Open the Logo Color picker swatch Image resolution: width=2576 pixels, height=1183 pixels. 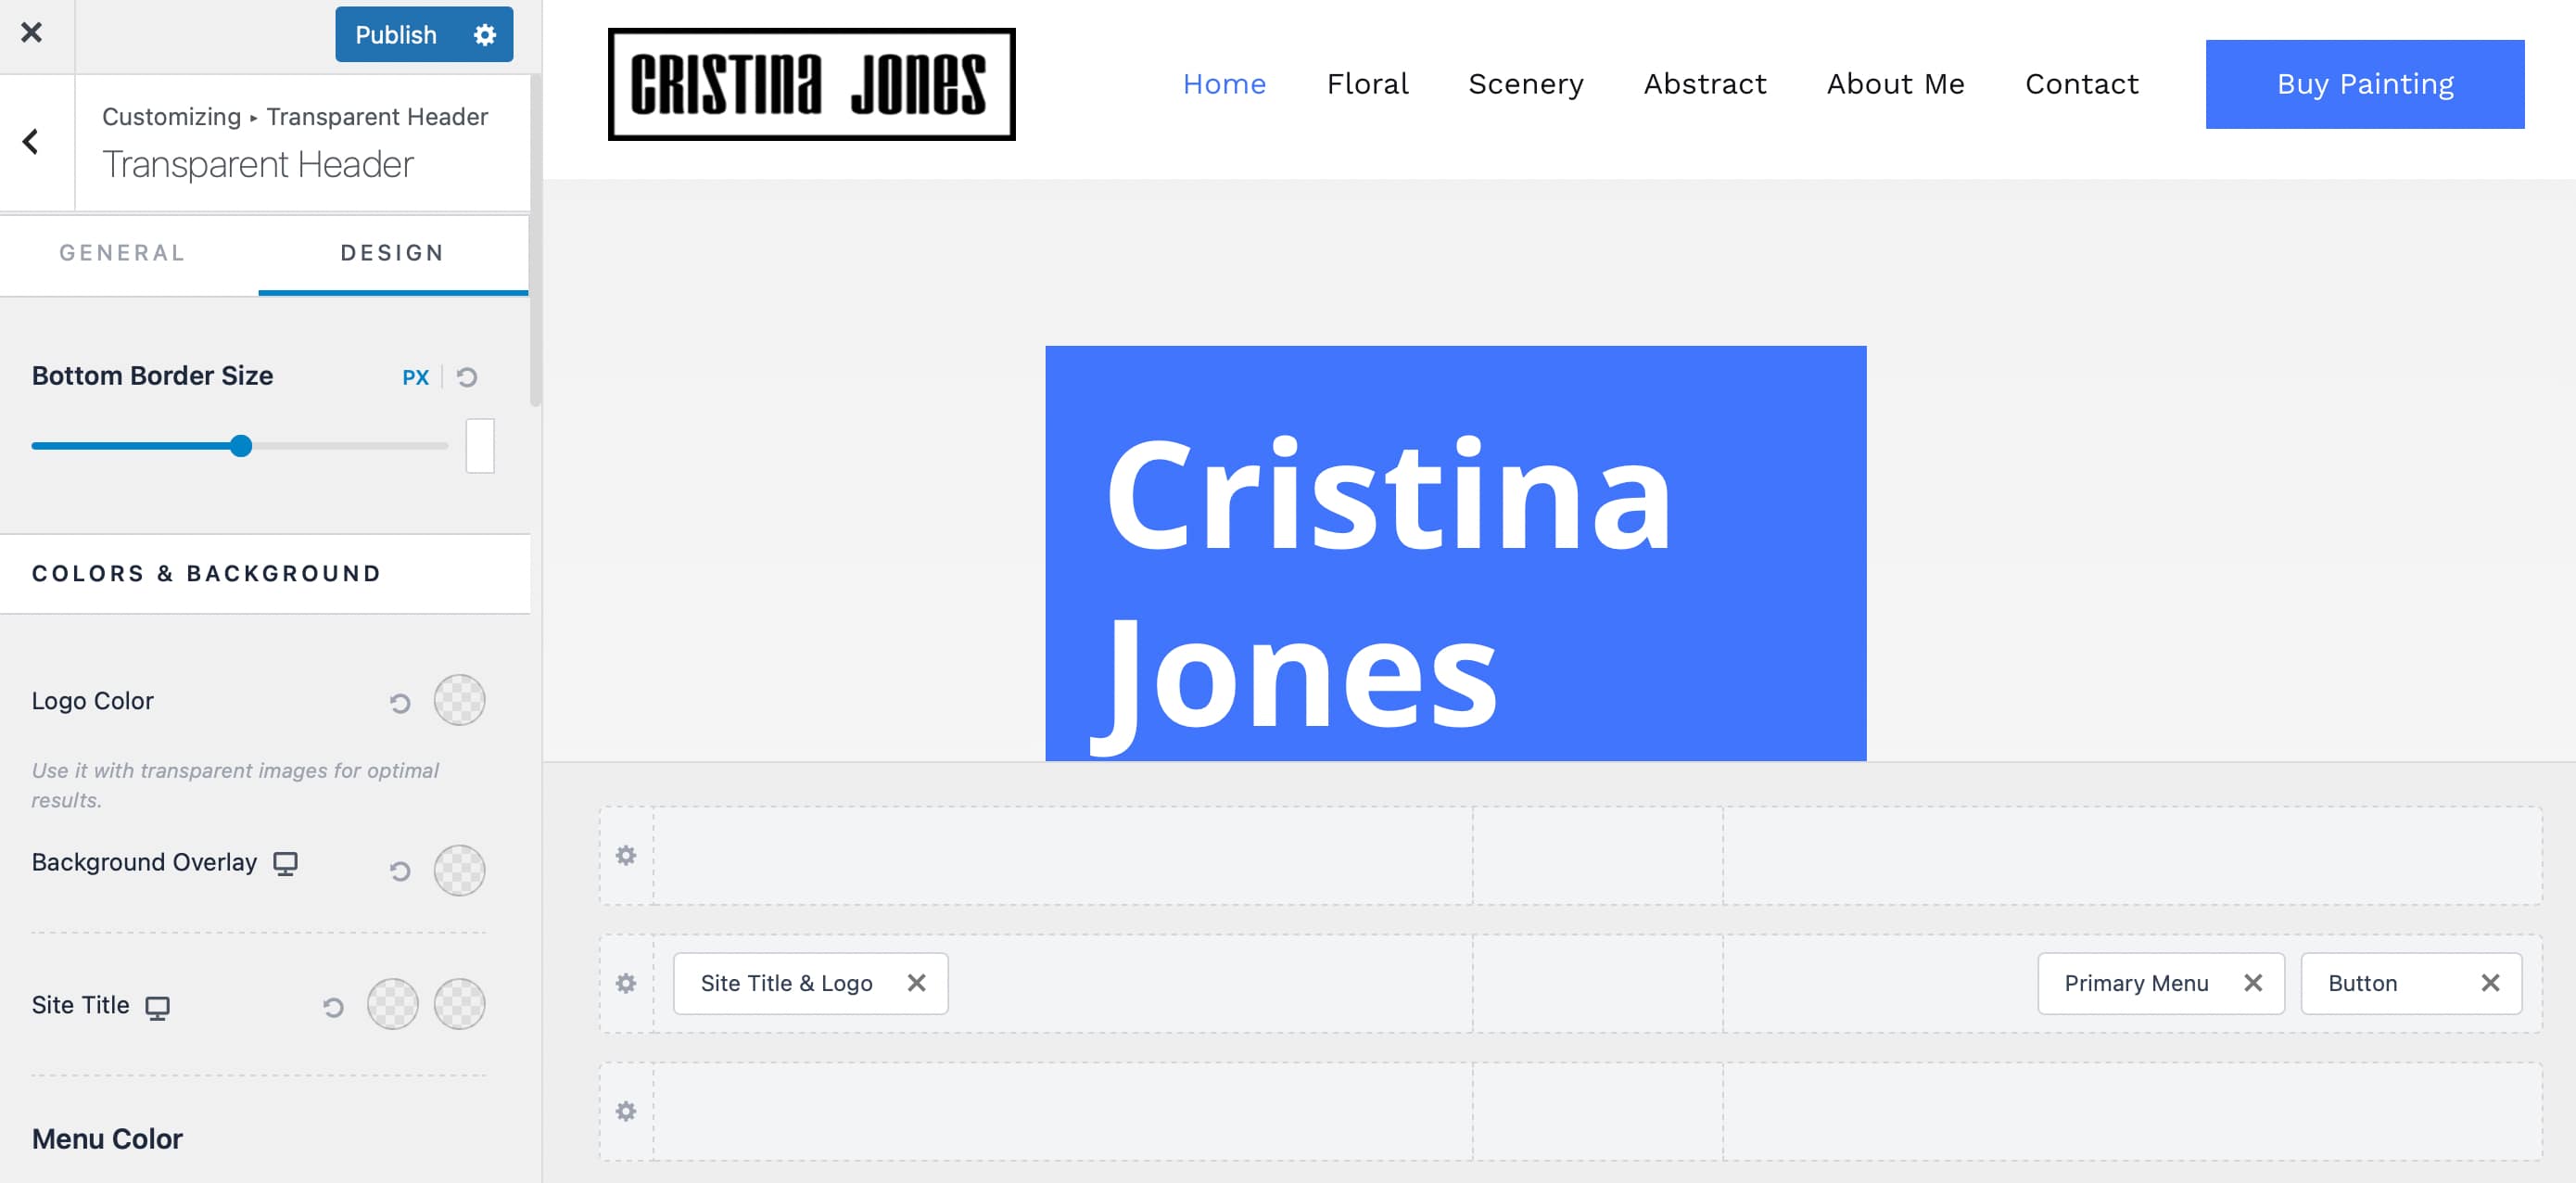click(x=459, y=700)
